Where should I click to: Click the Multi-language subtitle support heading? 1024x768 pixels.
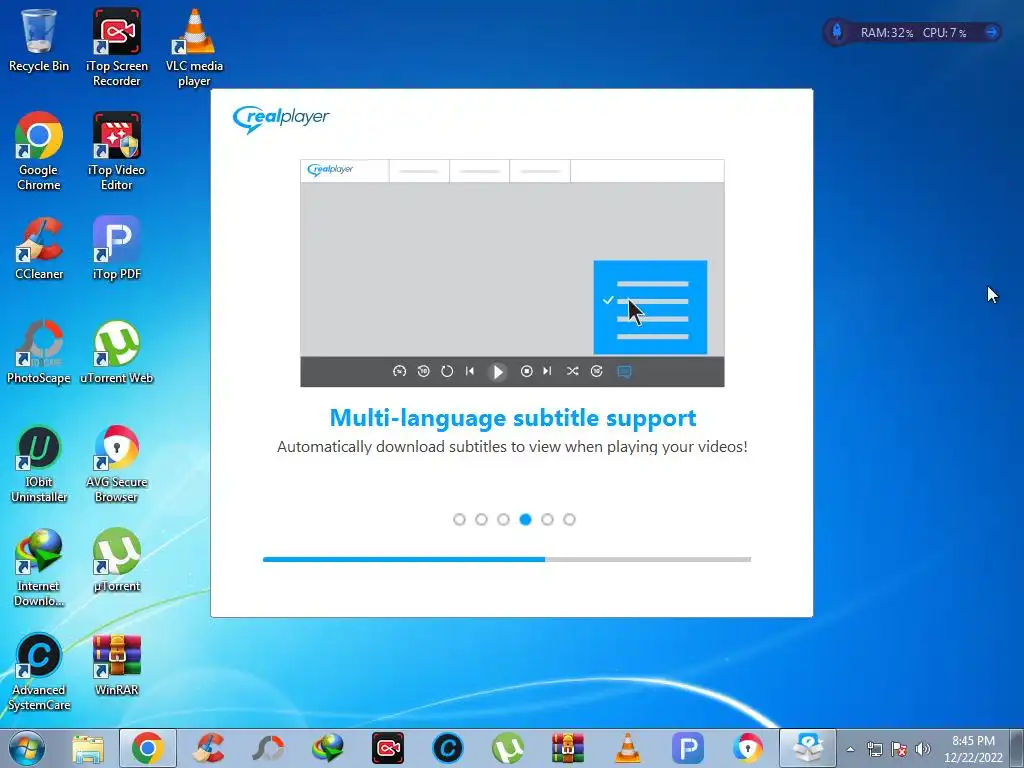coord(513,418)
